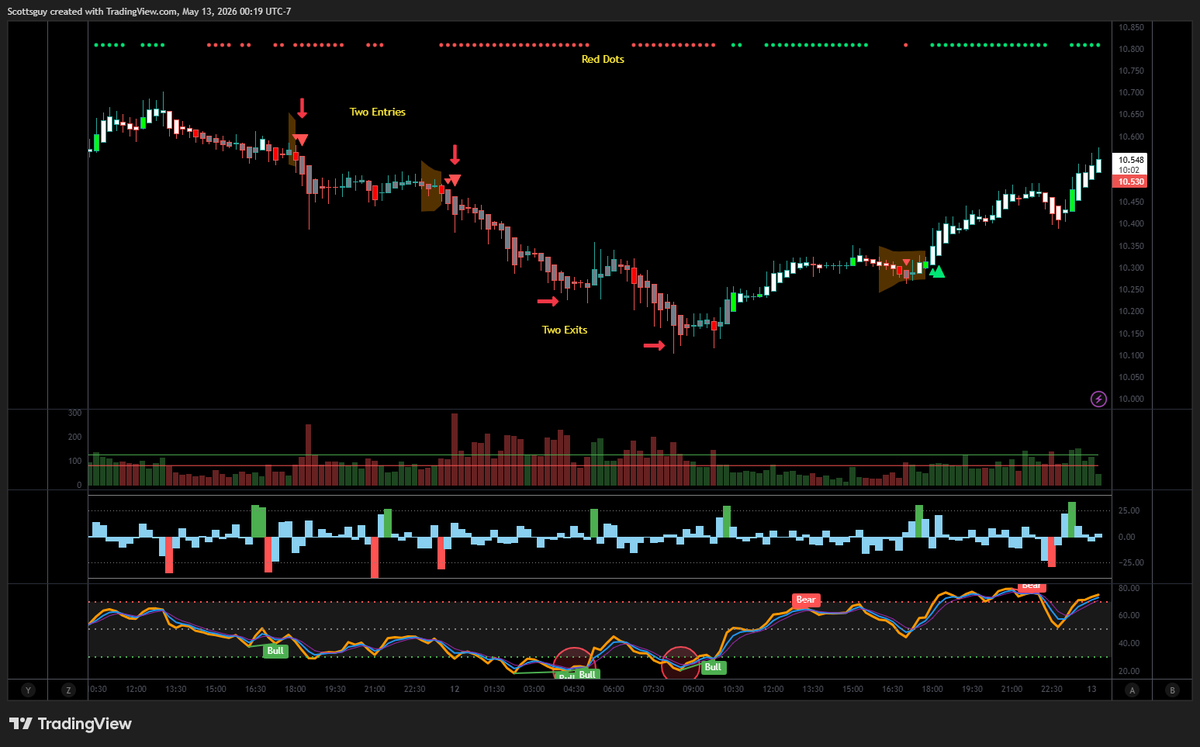
Task: Click the 06:00 time axis label
Action: click(614, 689)
